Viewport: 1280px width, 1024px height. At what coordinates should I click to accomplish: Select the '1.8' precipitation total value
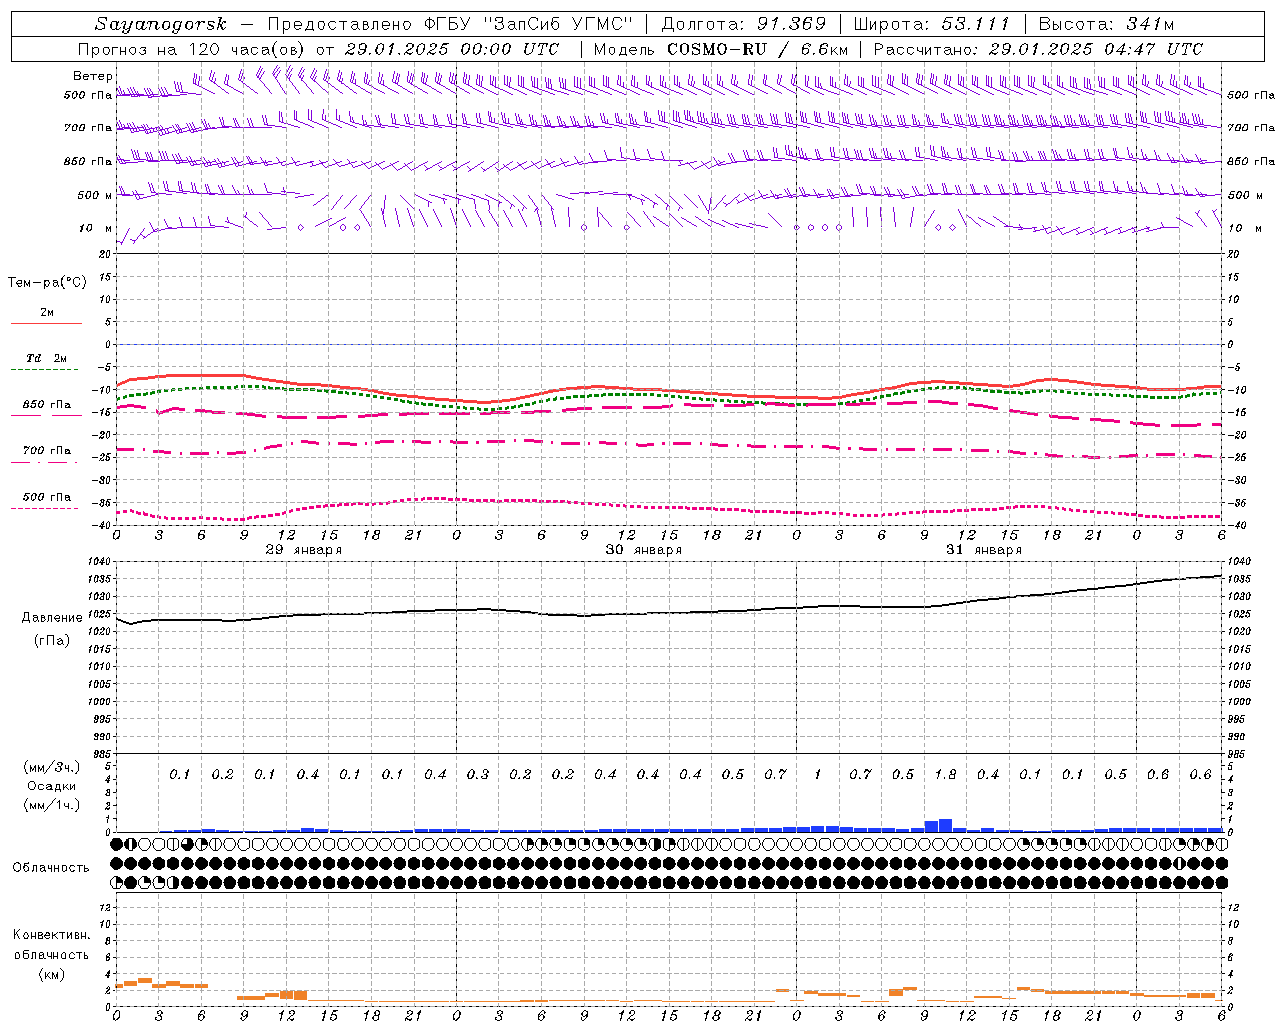pyautogui.click(x=945, y=775)
